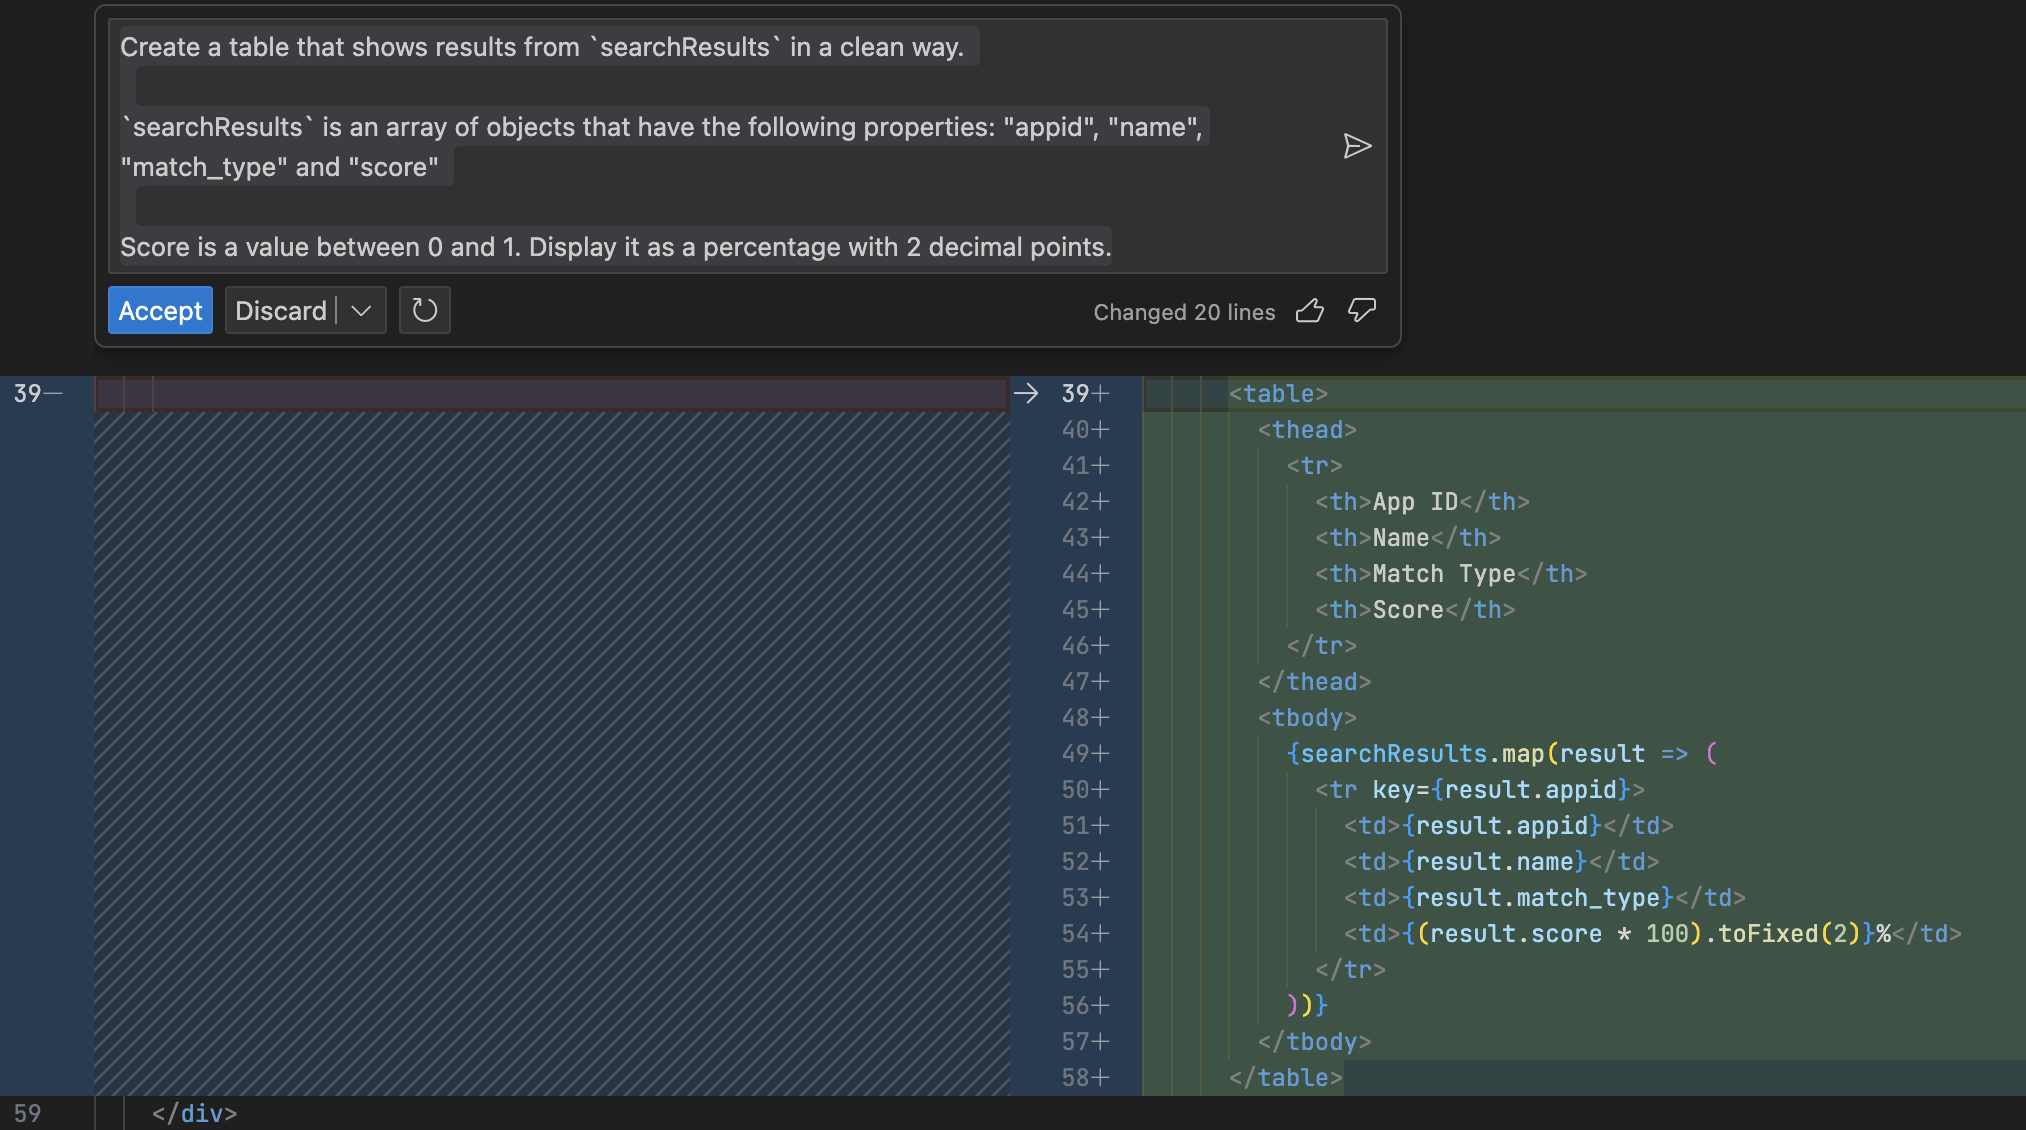
Task: Give thumbs down feedback
Action: 1362,311
